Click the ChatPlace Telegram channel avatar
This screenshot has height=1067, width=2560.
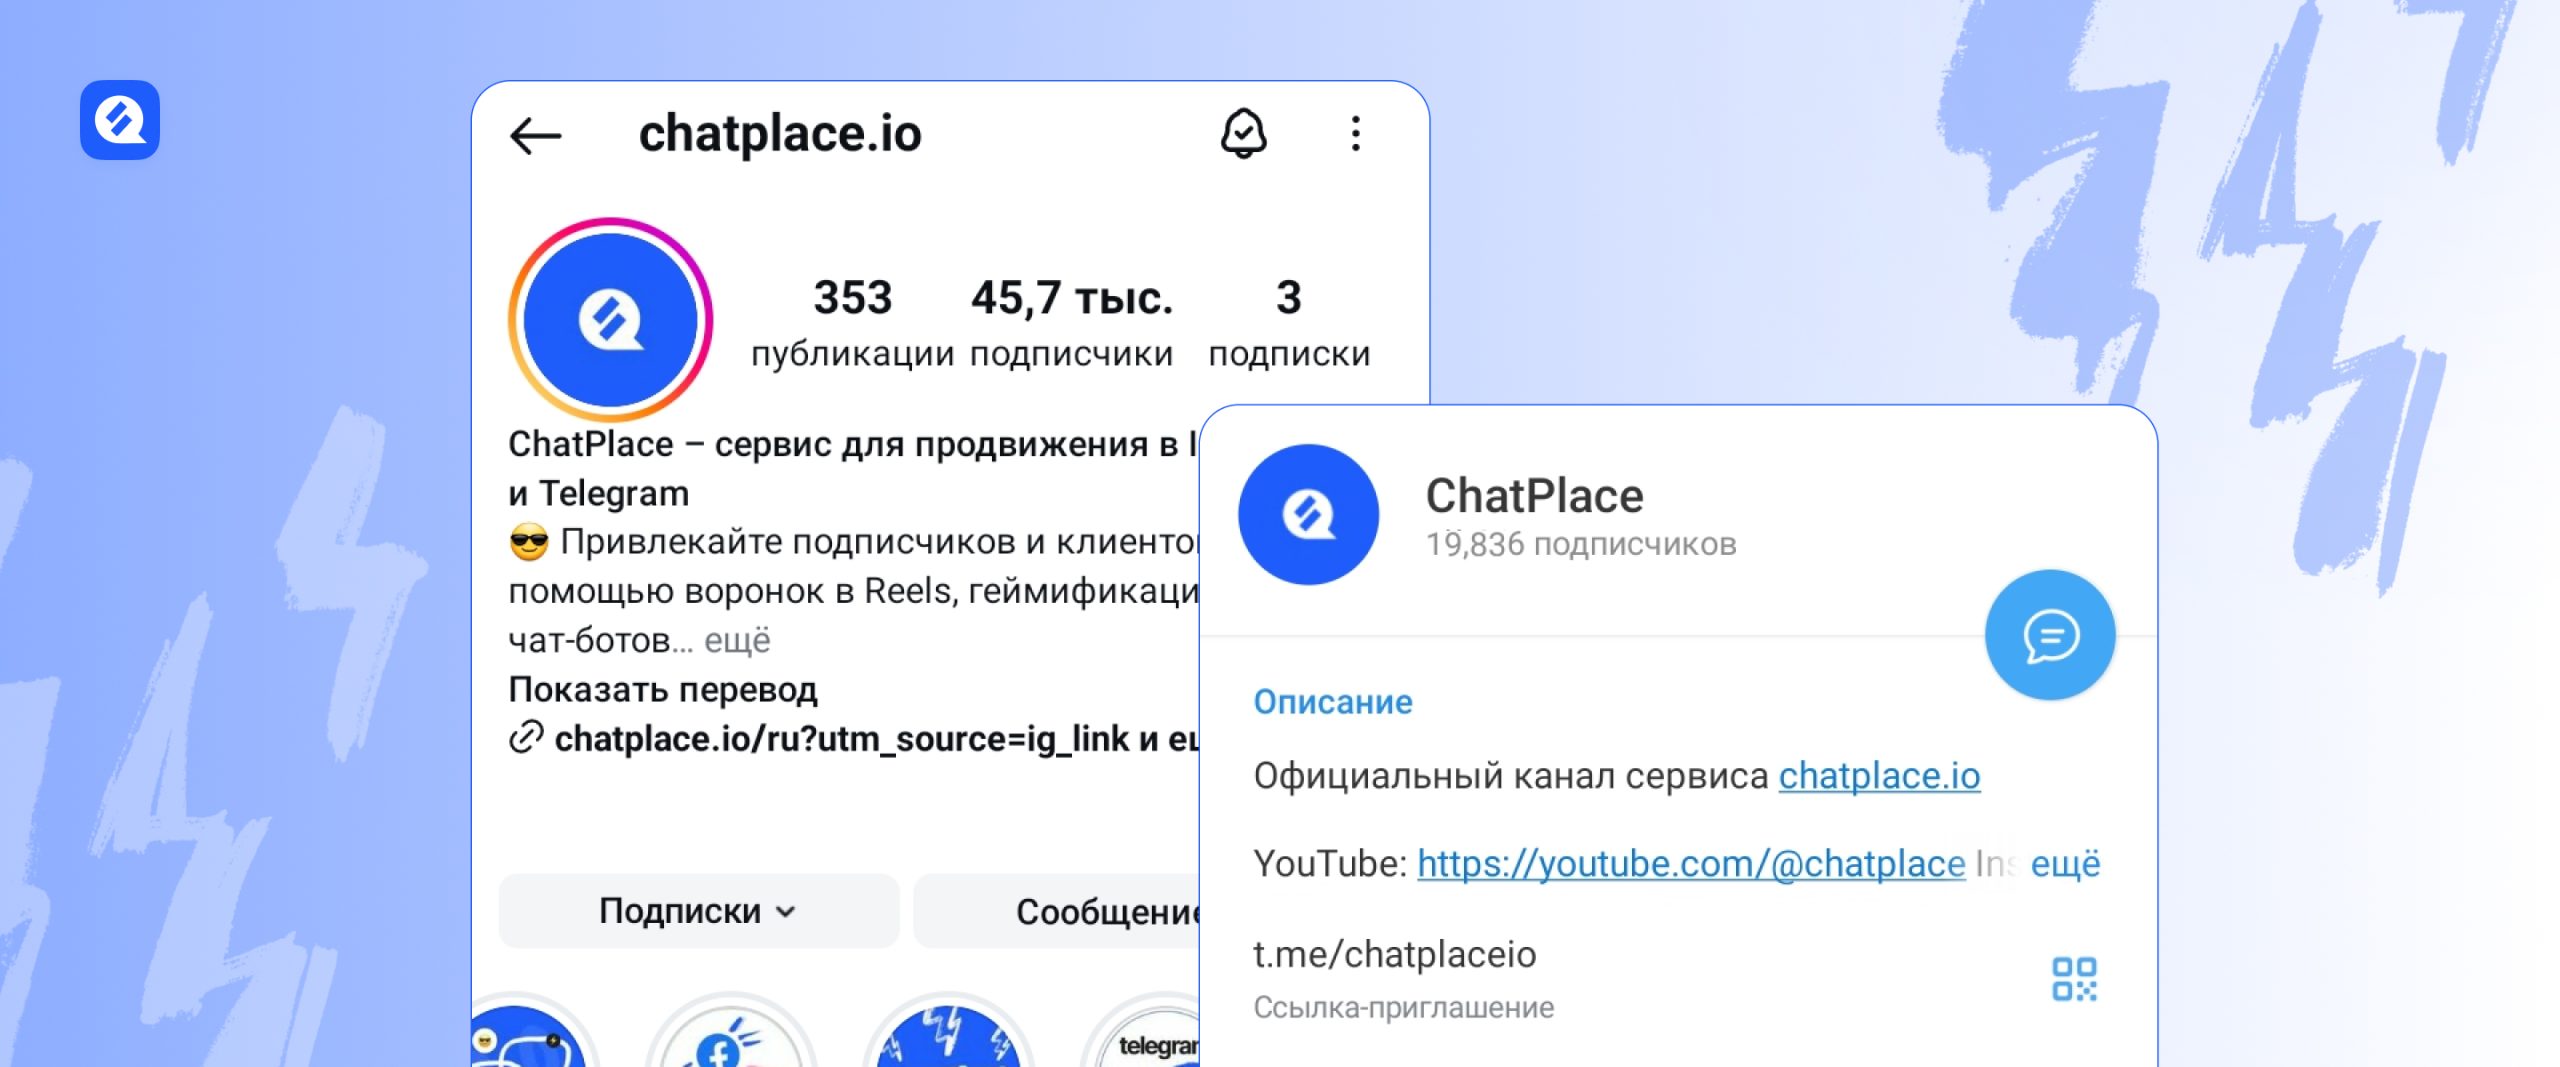click(1308, 515)
